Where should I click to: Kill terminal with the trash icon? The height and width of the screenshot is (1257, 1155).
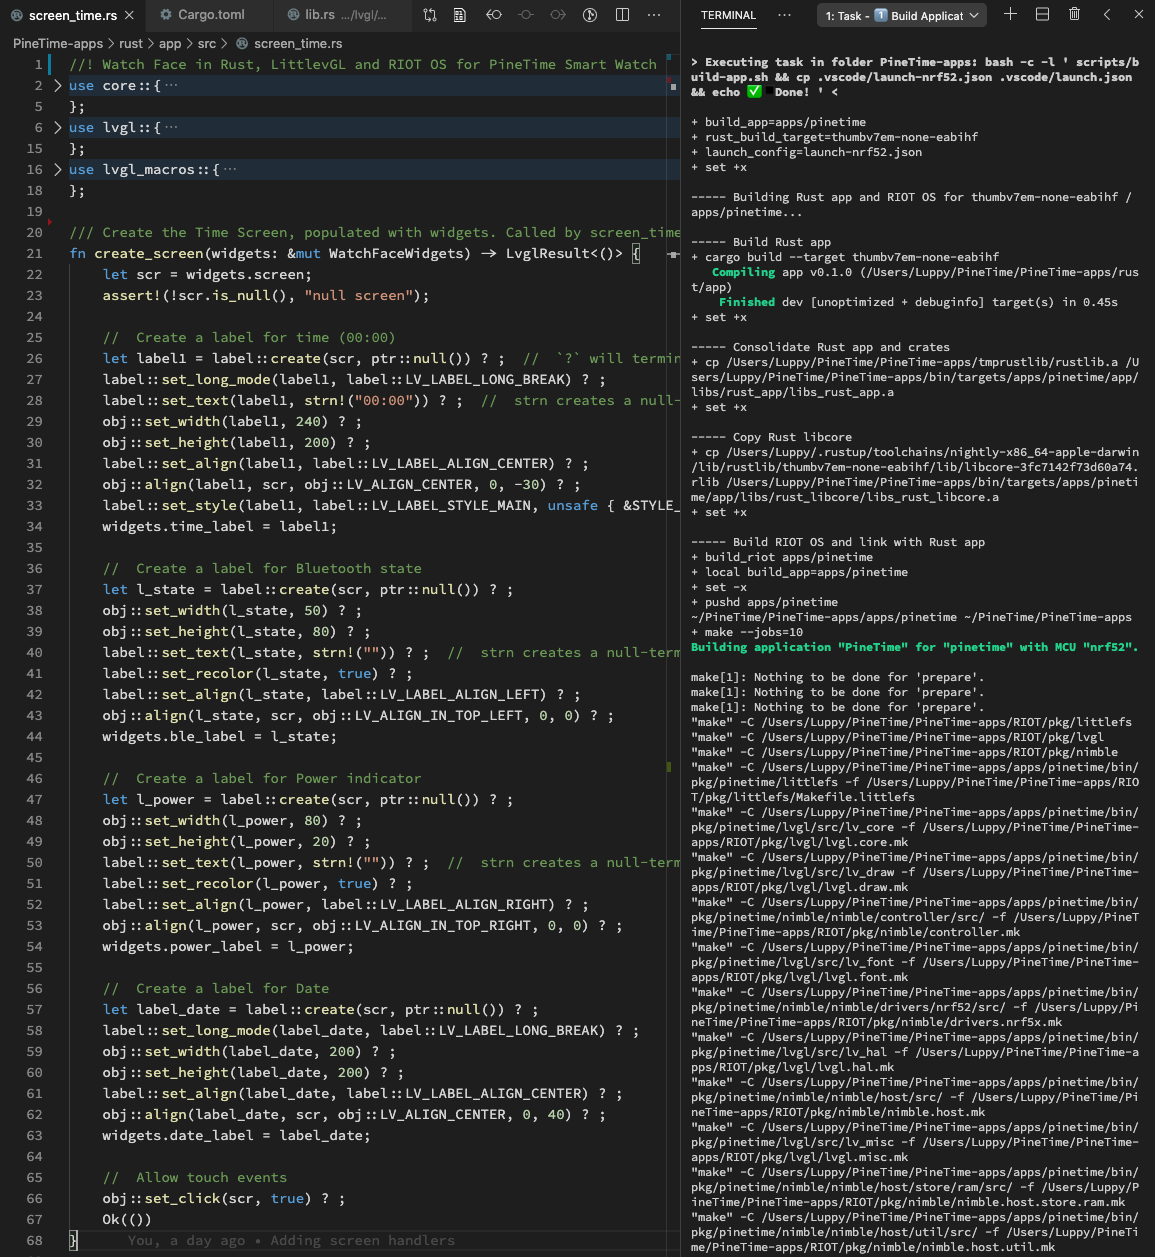click(x=1074, y=15)
